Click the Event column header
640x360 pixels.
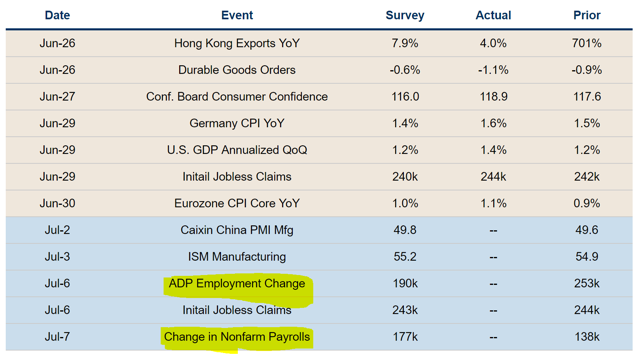[237, 15]
